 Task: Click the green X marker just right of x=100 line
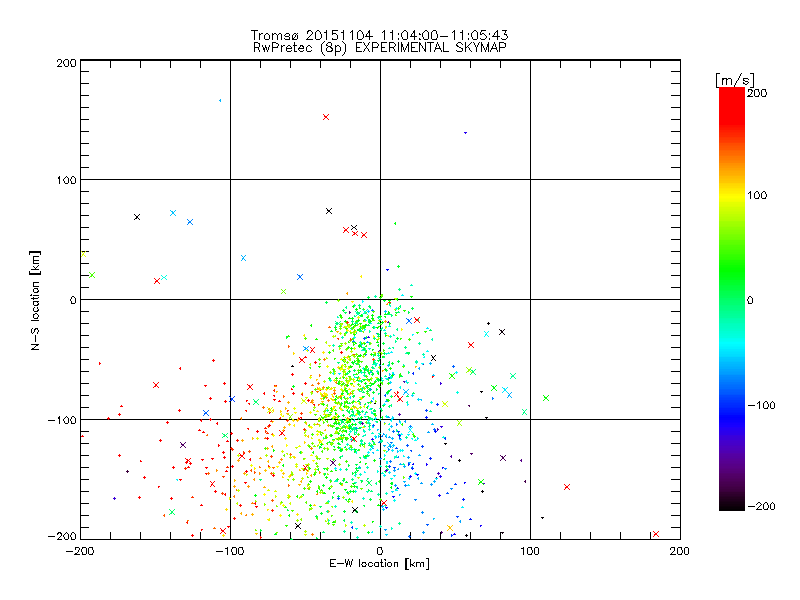546,398
